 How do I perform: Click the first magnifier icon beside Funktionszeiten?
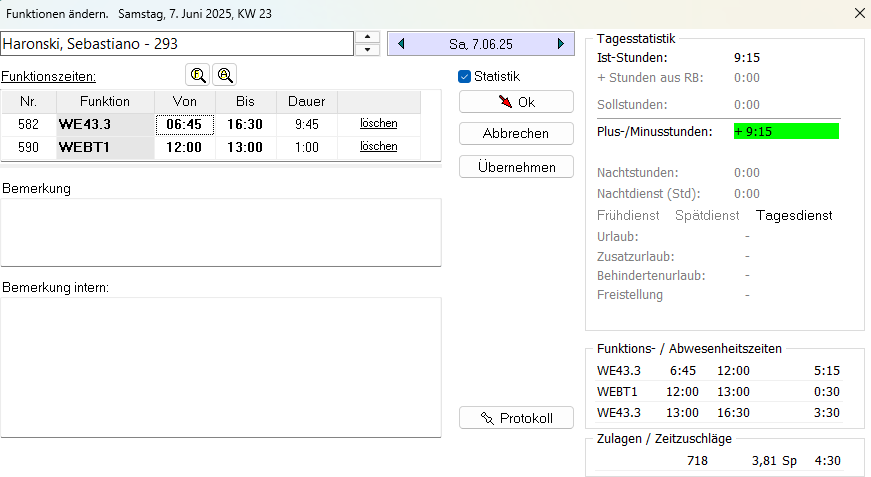(198, 75)
